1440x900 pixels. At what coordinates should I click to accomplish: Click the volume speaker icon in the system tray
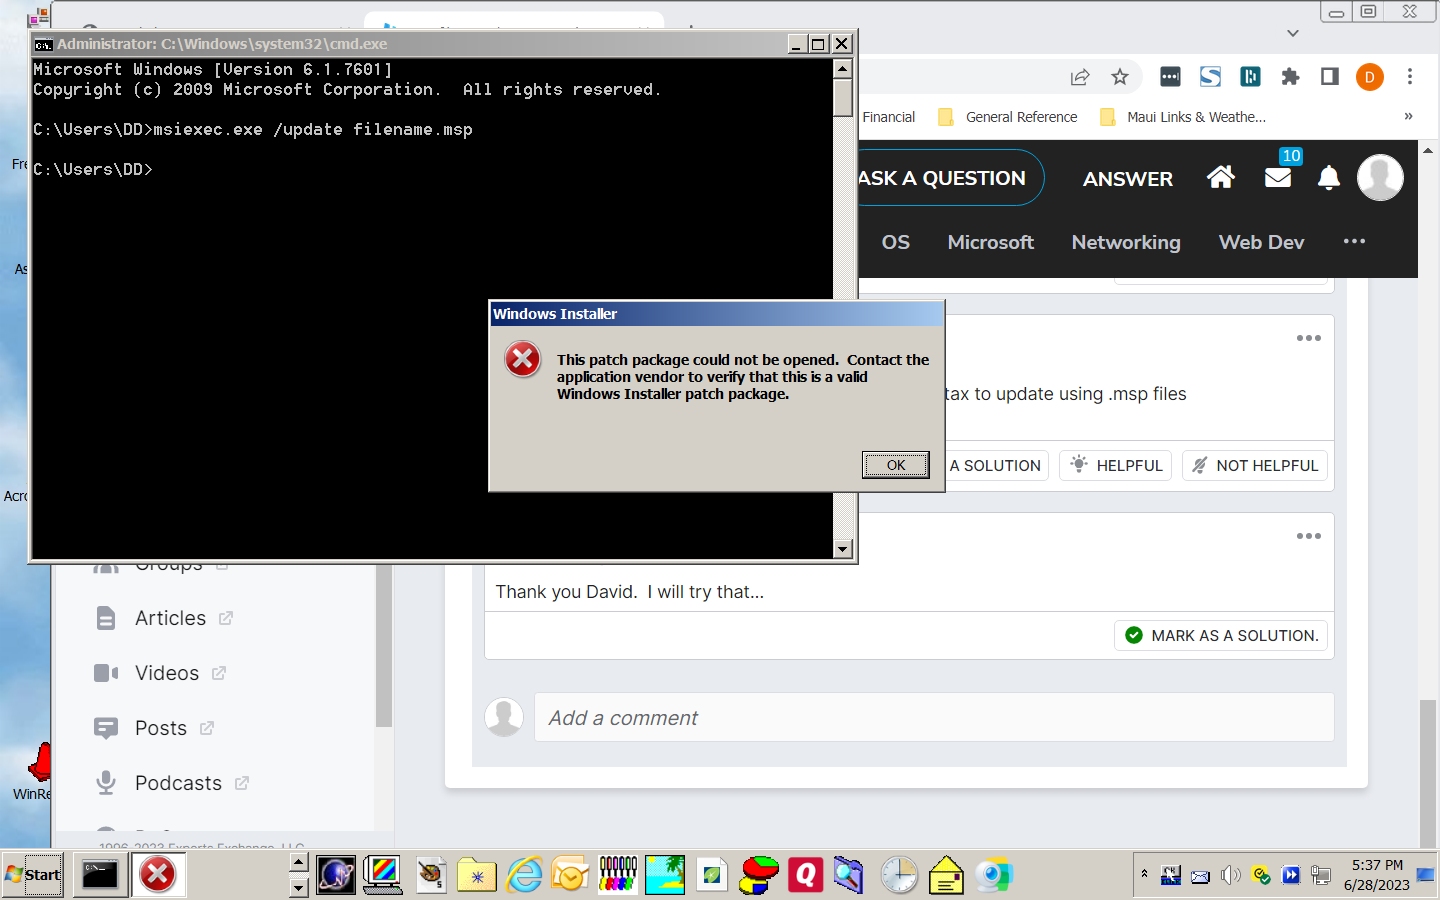pyautogui.click(x=1230, y=876)
